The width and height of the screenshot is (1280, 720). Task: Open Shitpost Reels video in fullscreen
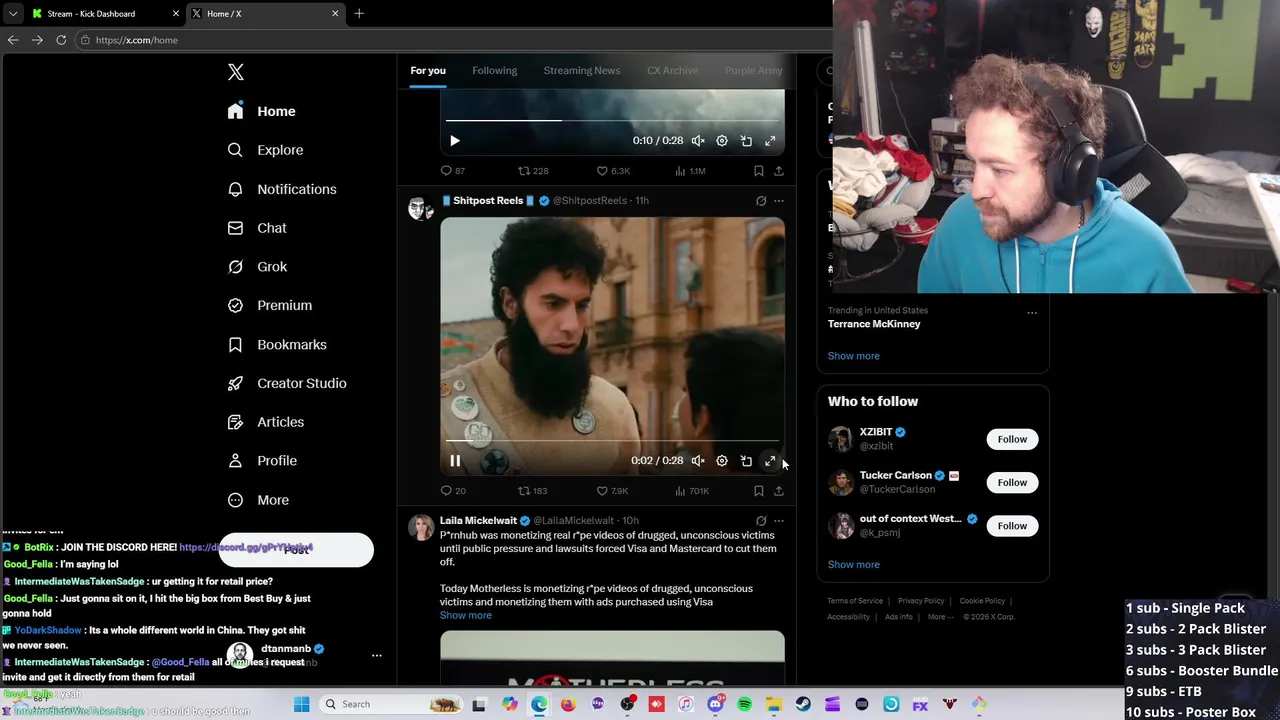click(770, 461)
